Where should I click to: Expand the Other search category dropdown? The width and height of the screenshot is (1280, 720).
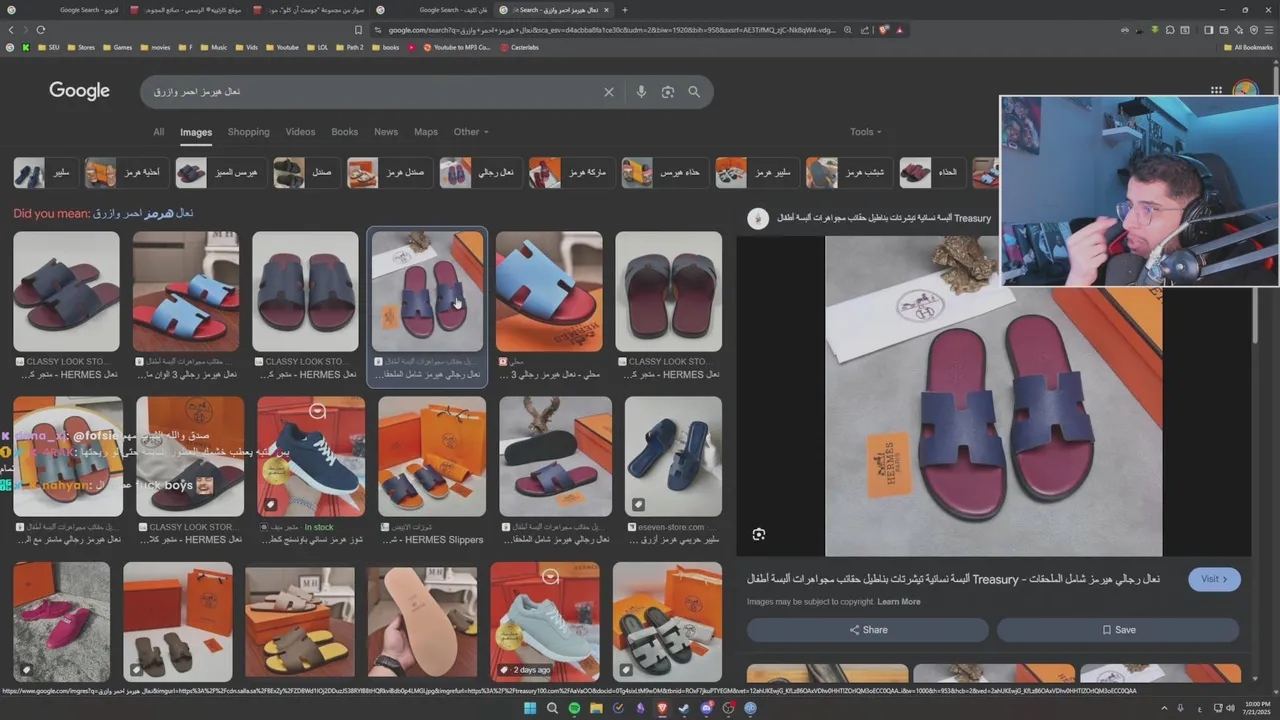point(471,132)
